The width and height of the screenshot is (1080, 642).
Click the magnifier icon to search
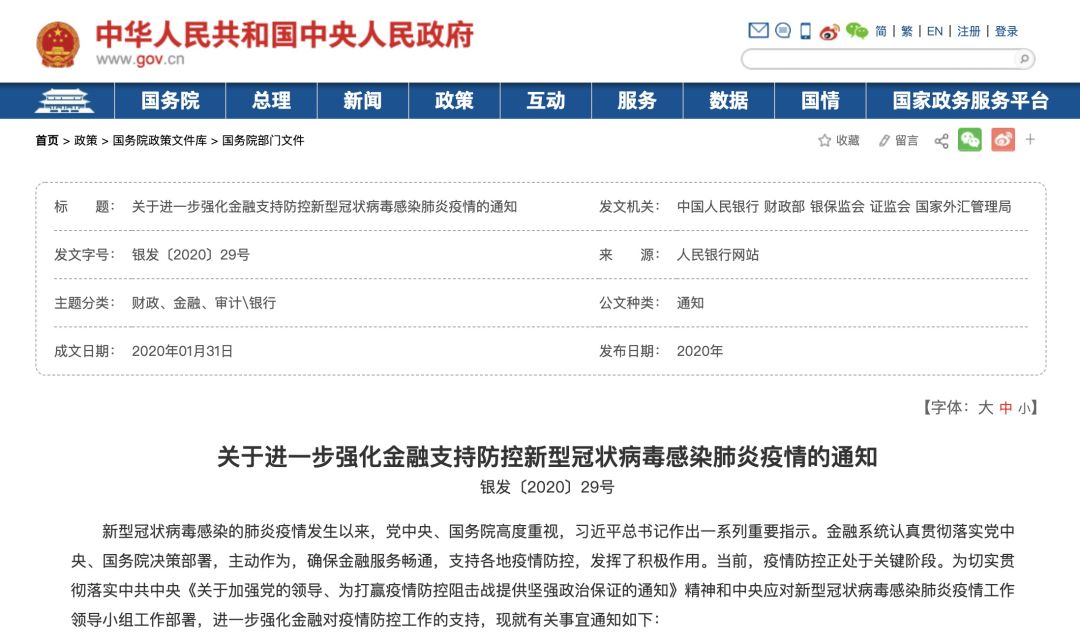1025,62
